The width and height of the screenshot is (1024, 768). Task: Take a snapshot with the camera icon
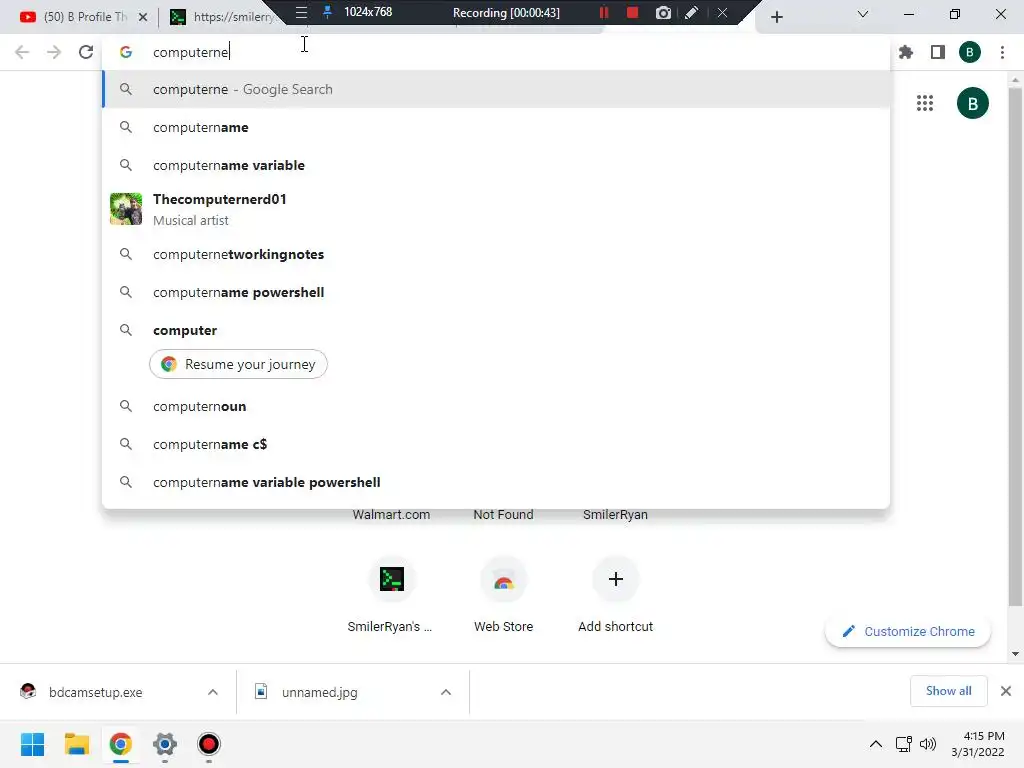[663, 12]
